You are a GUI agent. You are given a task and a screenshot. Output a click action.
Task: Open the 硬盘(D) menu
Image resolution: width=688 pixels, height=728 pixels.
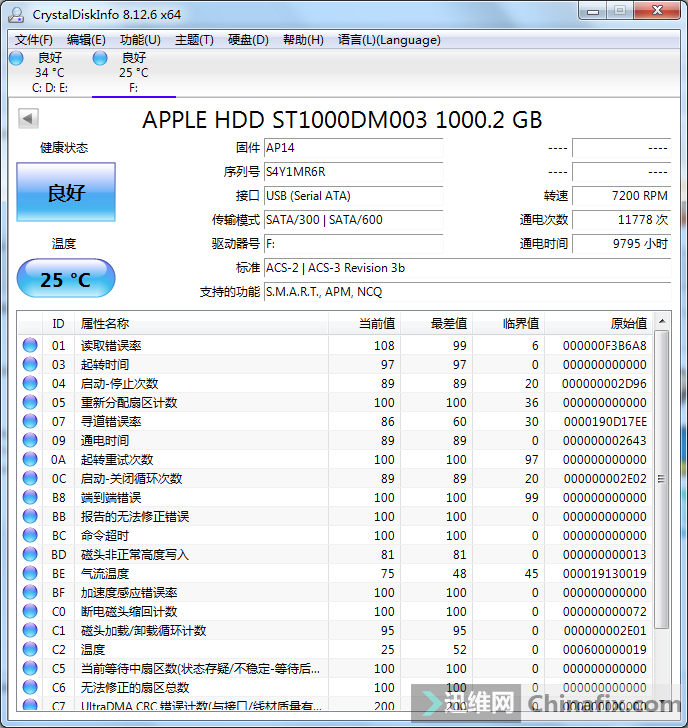[x=248, y=40]
